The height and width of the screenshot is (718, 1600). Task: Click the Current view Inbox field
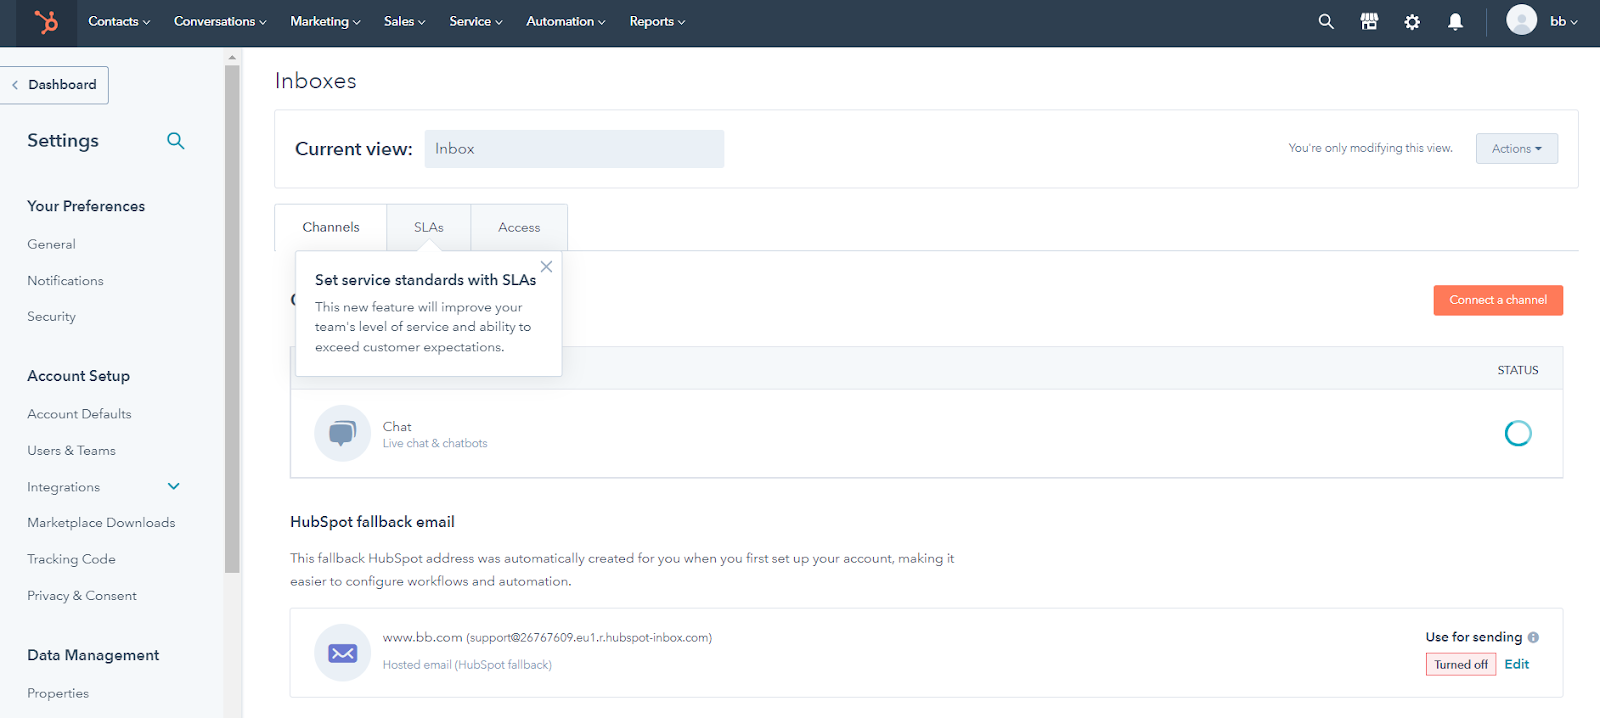coord(574,149)
